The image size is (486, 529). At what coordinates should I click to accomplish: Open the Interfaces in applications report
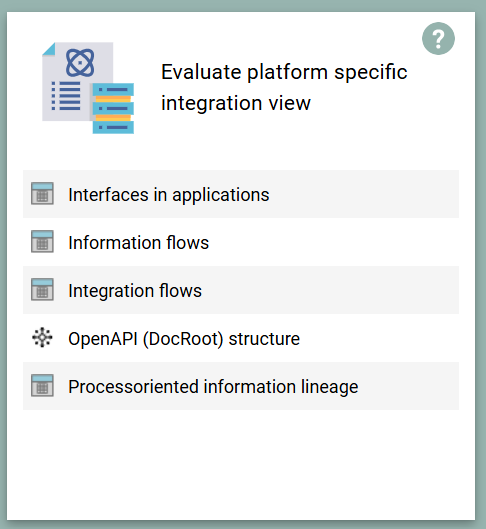click(x=169, y=195)
